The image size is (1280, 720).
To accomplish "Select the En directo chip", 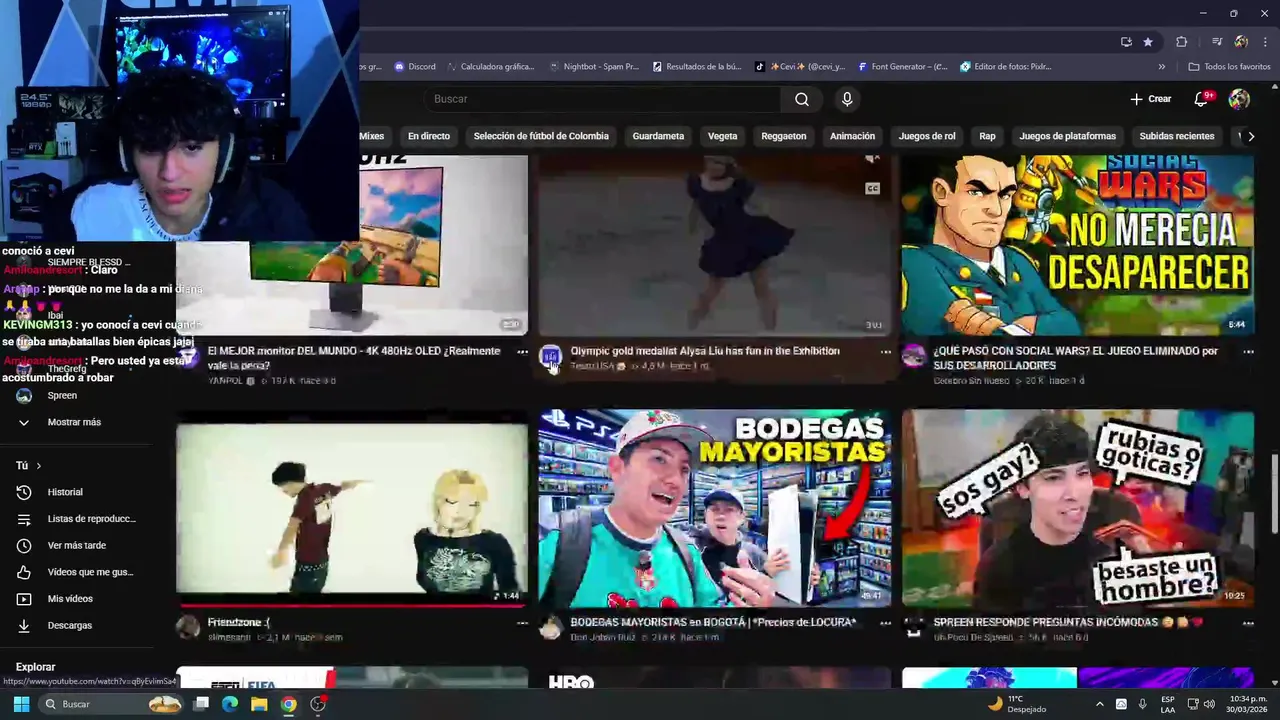I will (x=429, y=136).
